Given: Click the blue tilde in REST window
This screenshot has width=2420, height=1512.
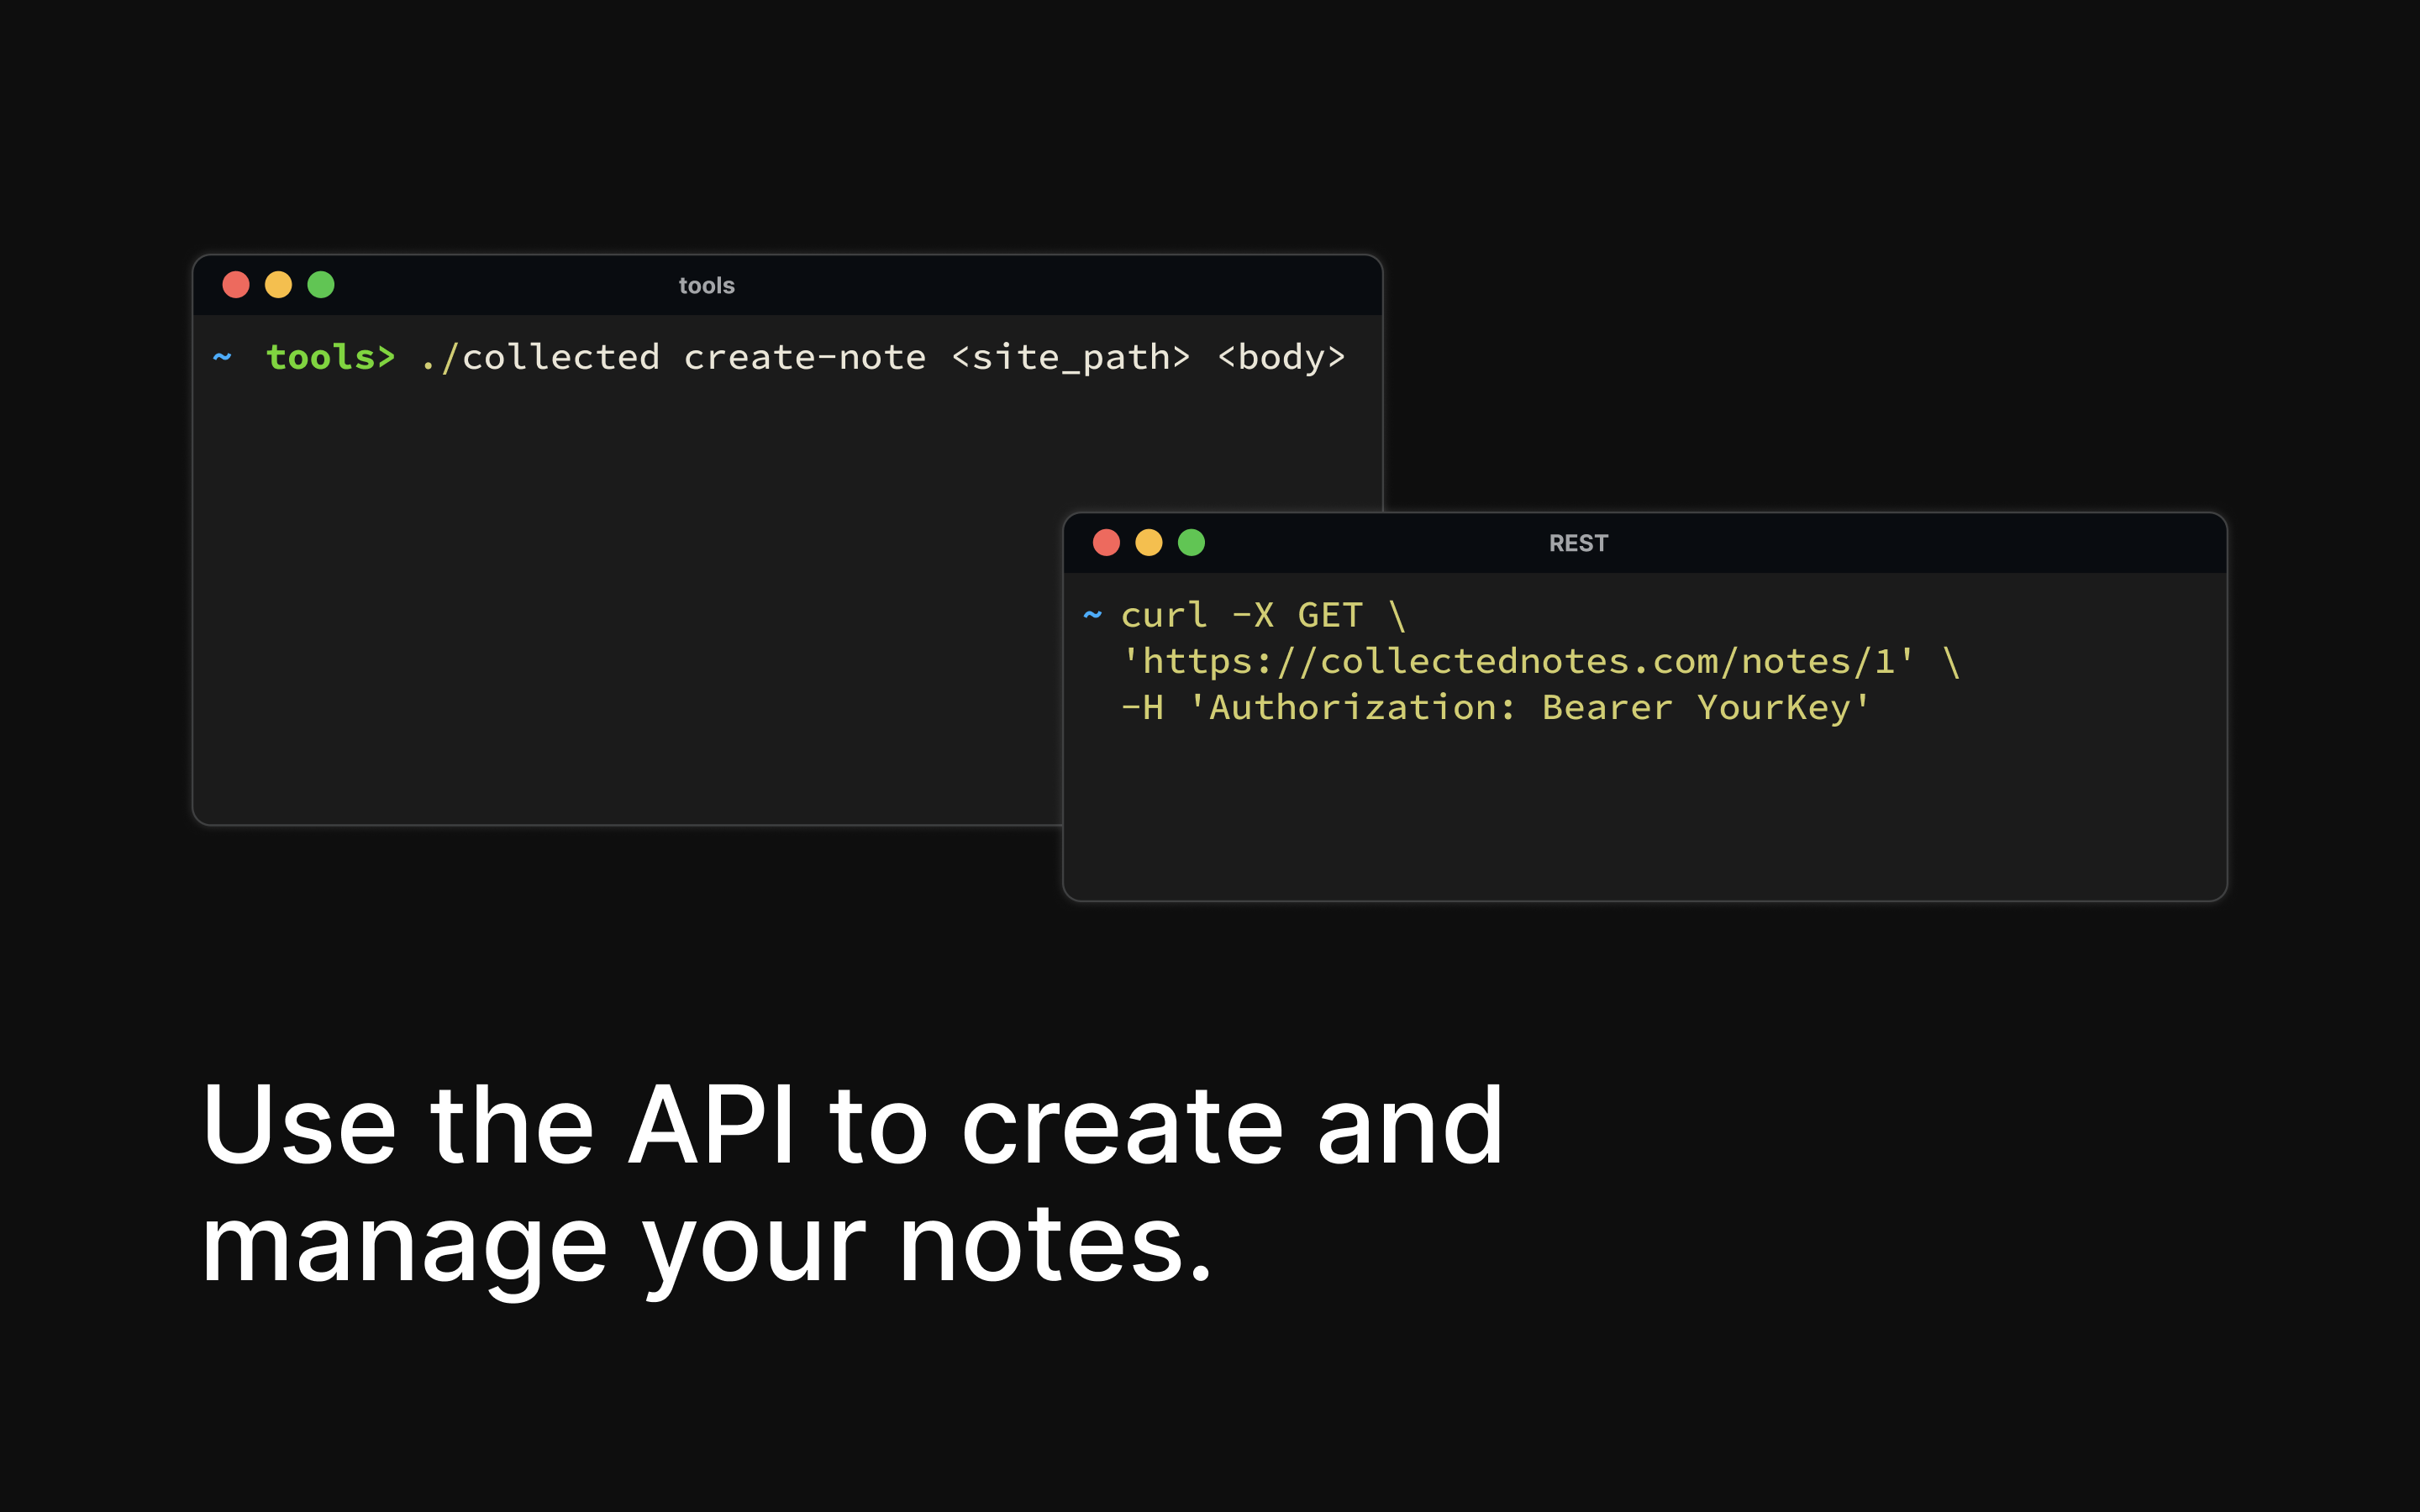Looking at the screenshot, I should [x=1092, y=614].
